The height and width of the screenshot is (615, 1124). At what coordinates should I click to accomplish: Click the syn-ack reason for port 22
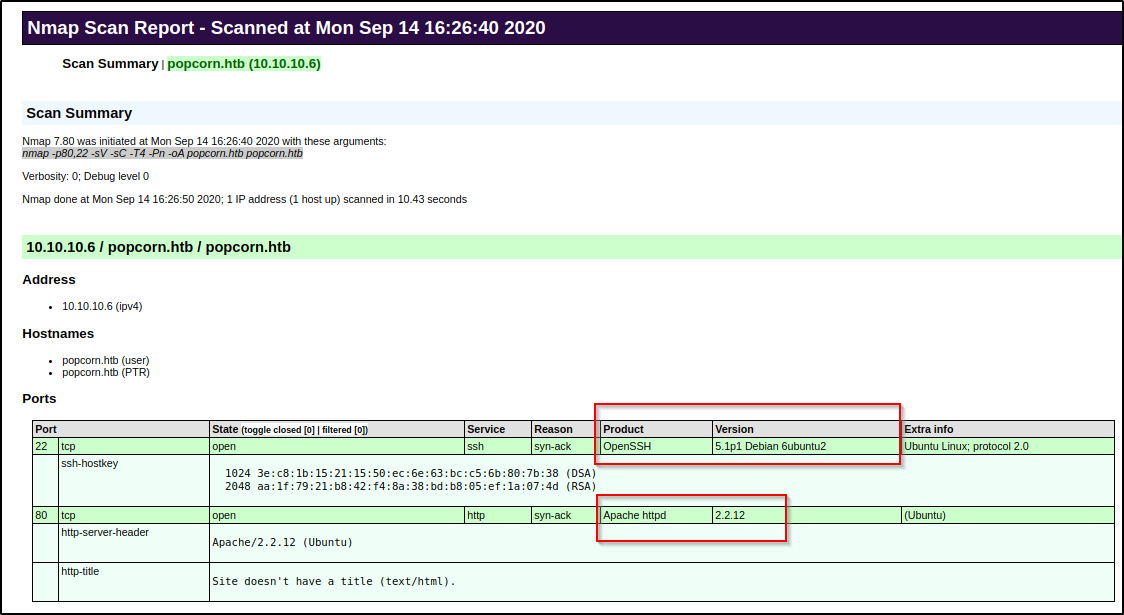[x=566, y=446]
